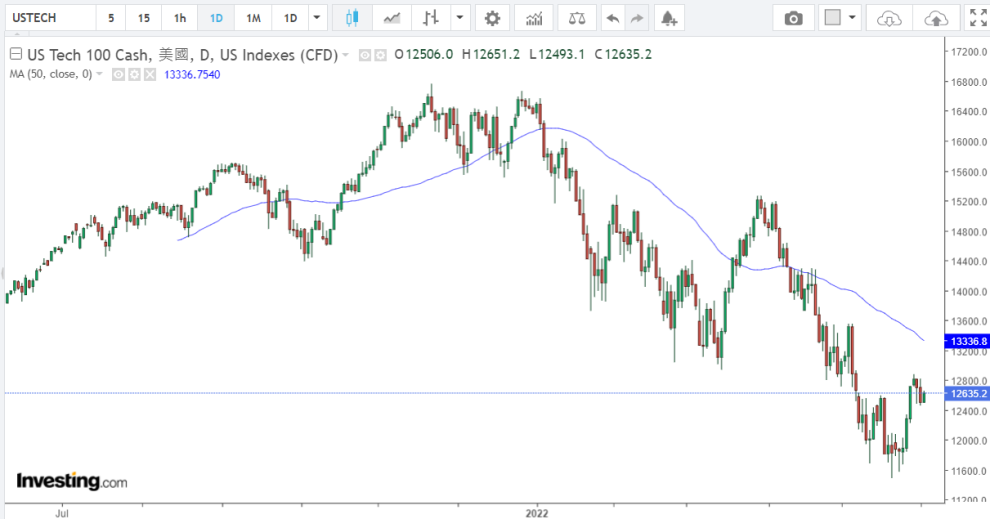Click the 12635.2 current price label
990x519 pixels.
(967, 393)
